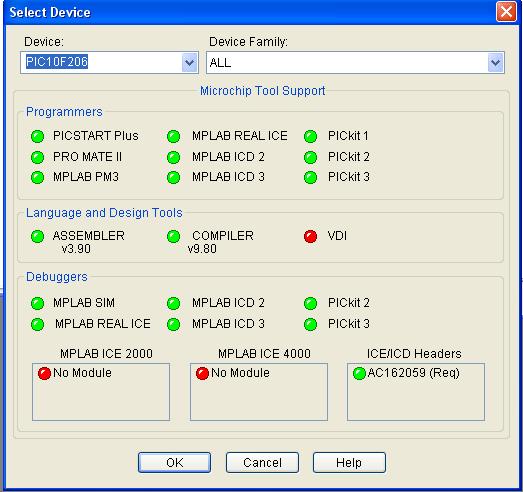Click the green light beside MPLAB SIM

(x=37, y=303)
